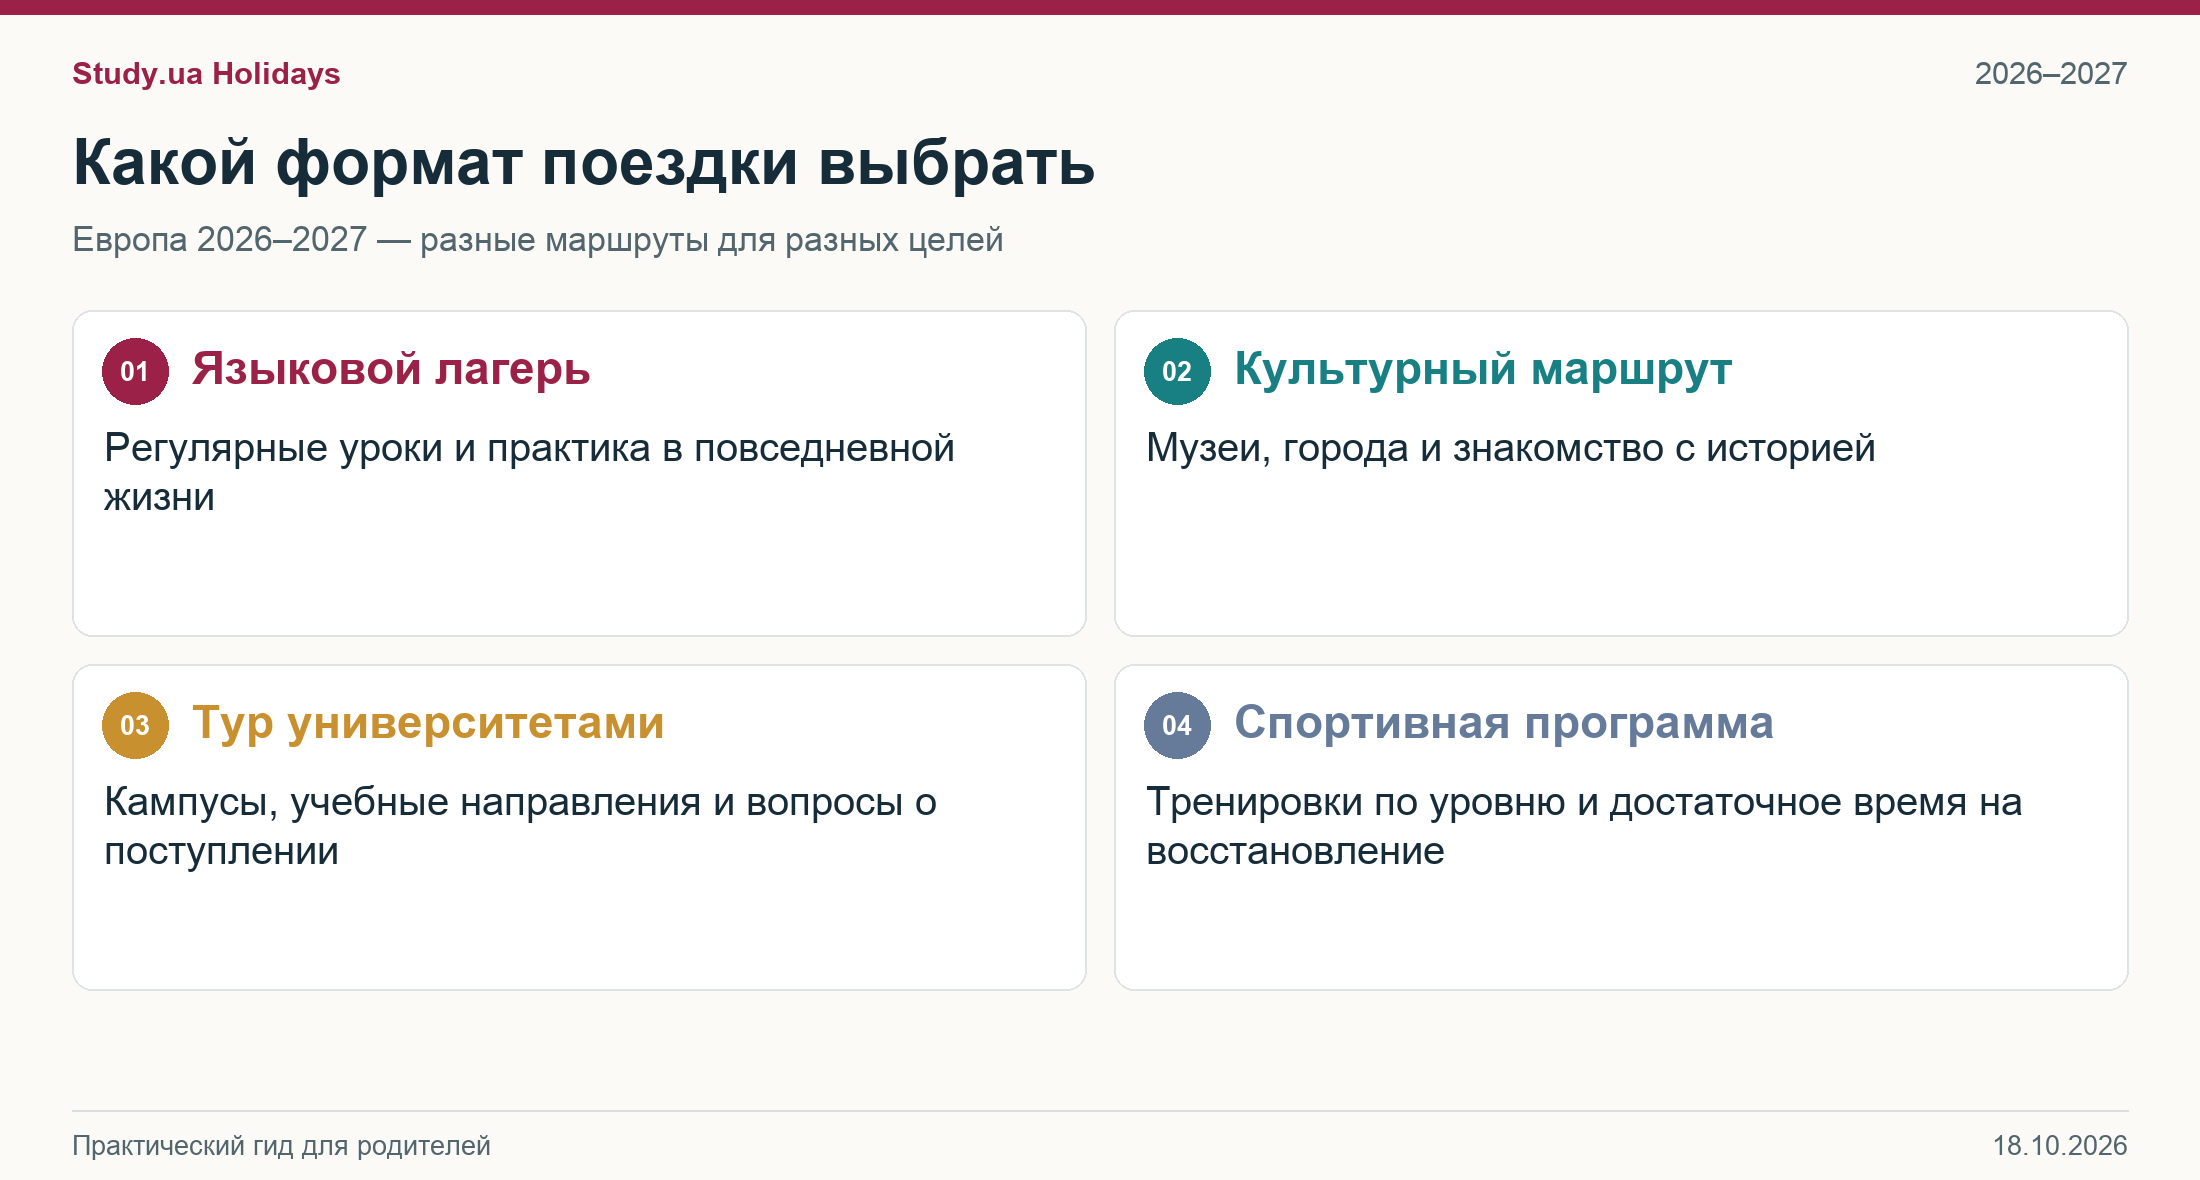Click the 01 number badge
The height and width of the screenshot is (1180, 2200).
tap(135, 371)
